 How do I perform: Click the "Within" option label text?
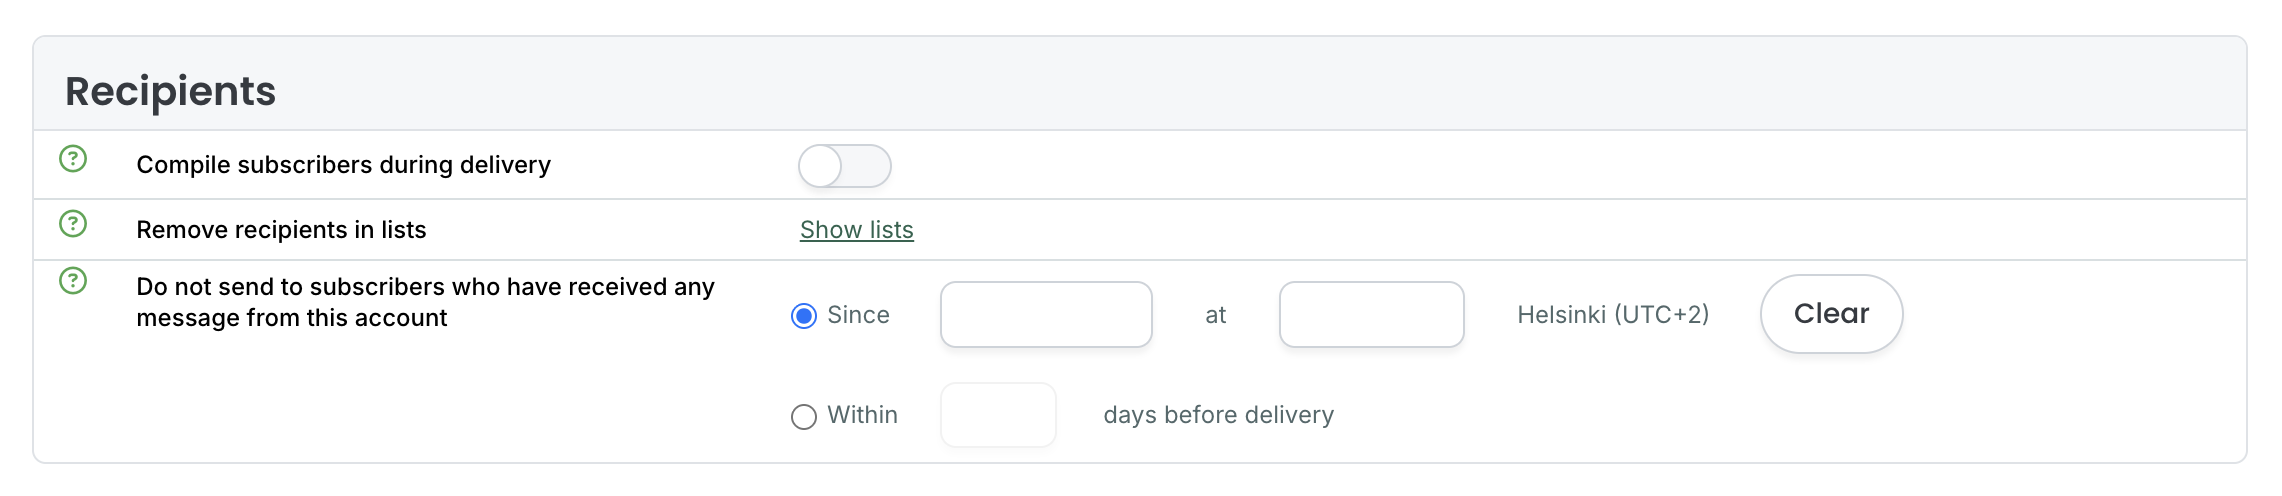click(862, 415)
